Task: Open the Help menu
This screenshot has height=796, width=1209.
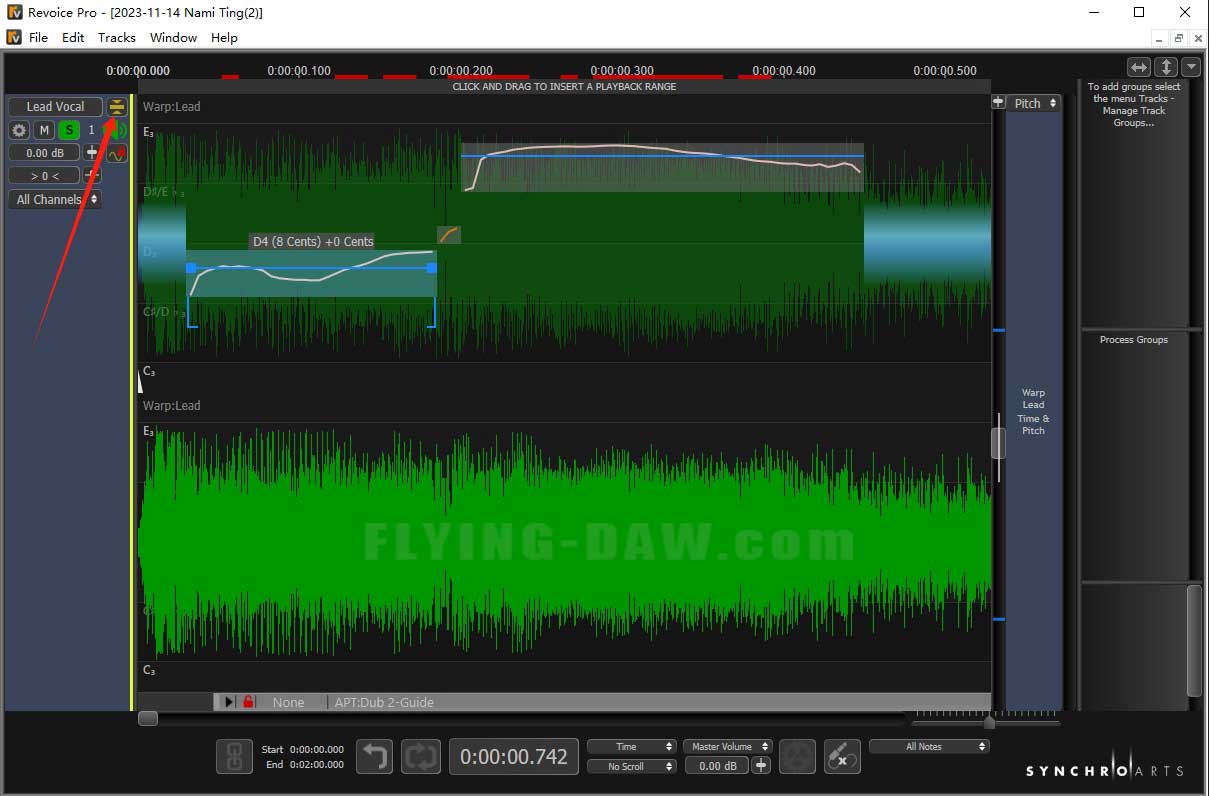Action: (x=224, y=37)
